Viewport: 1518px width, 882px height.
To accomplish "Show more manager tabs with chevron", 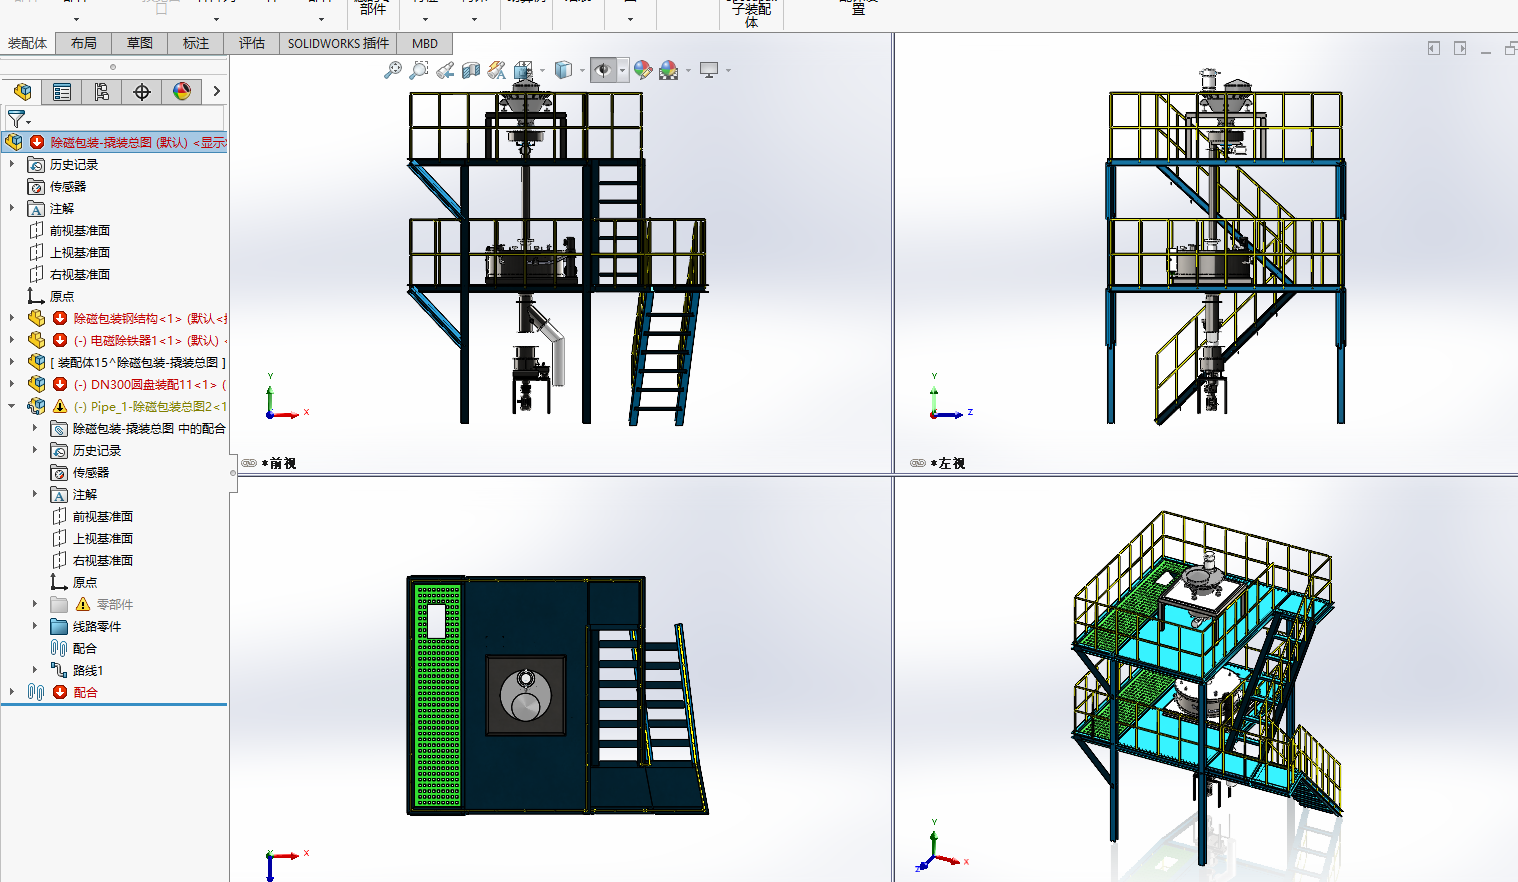I will coord(216,92).
